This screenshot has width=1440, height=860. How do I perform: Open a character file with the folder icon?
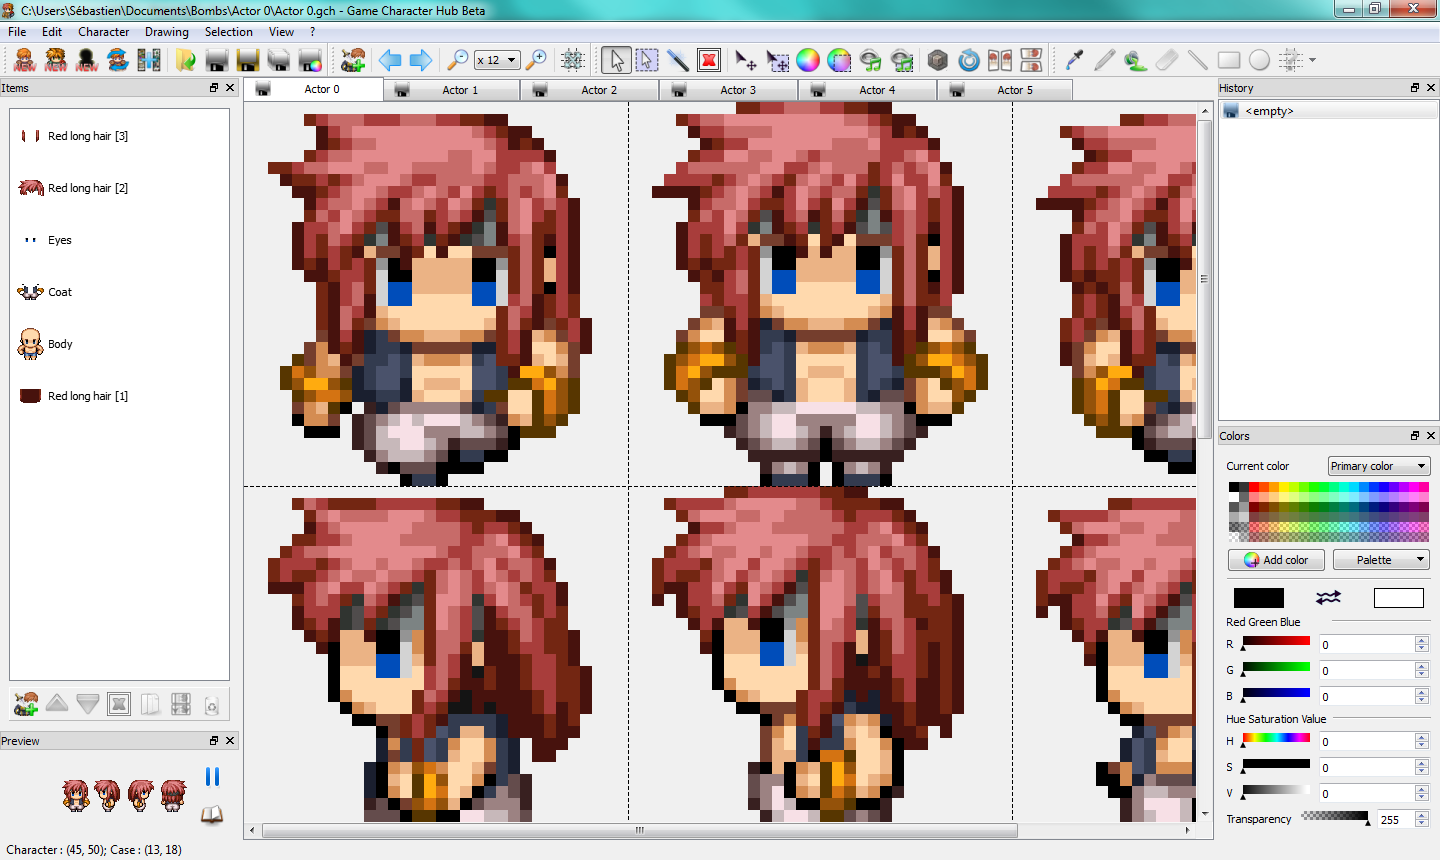(184, 60)
